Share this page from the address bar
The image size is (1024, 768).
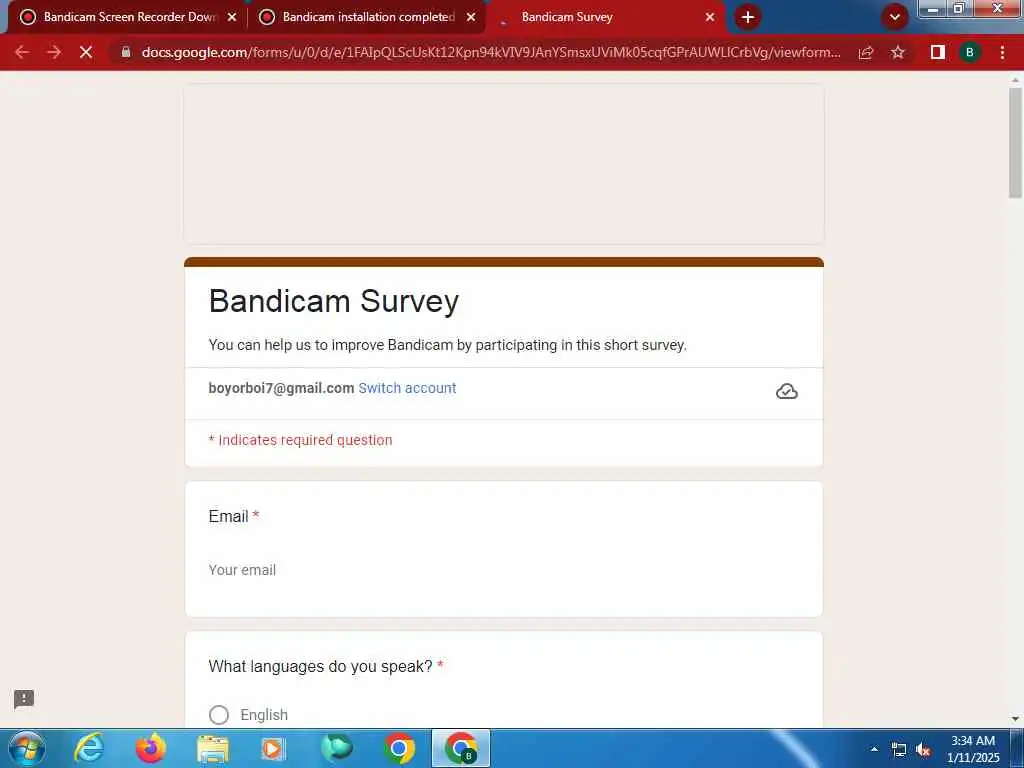[866, 52]
